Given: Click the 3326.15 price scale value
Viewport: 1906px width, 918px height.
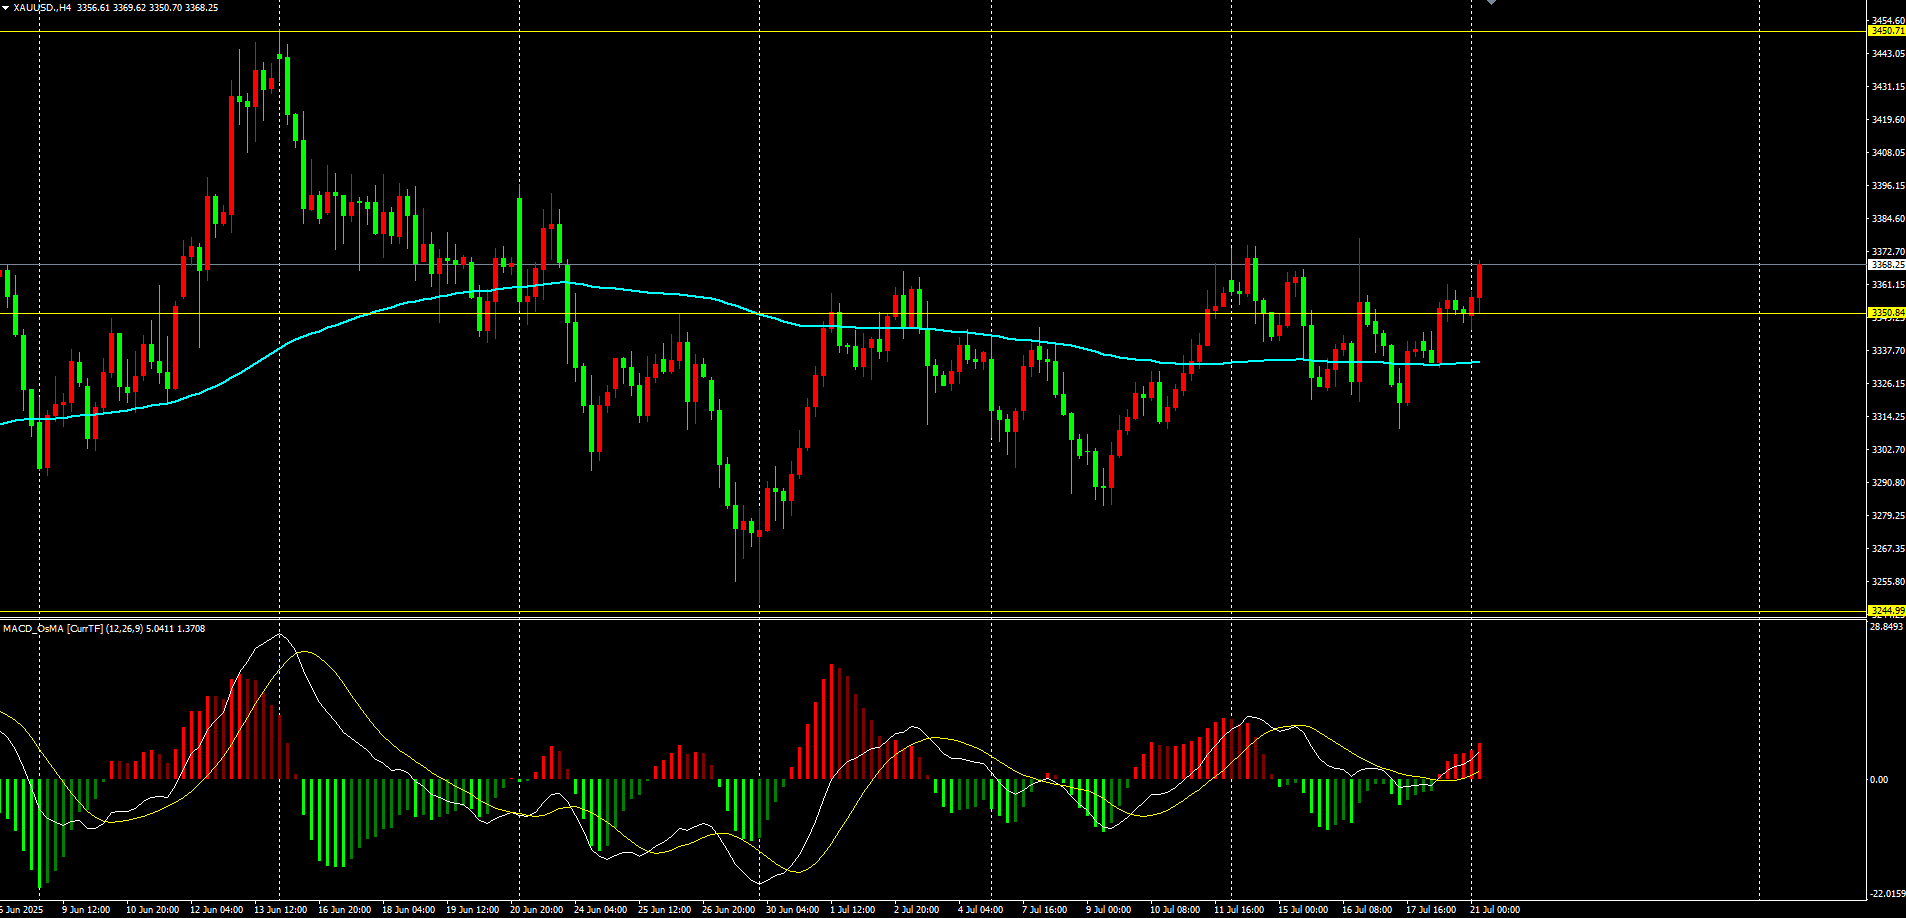Looking at the screenshot, I should 1888,384.
